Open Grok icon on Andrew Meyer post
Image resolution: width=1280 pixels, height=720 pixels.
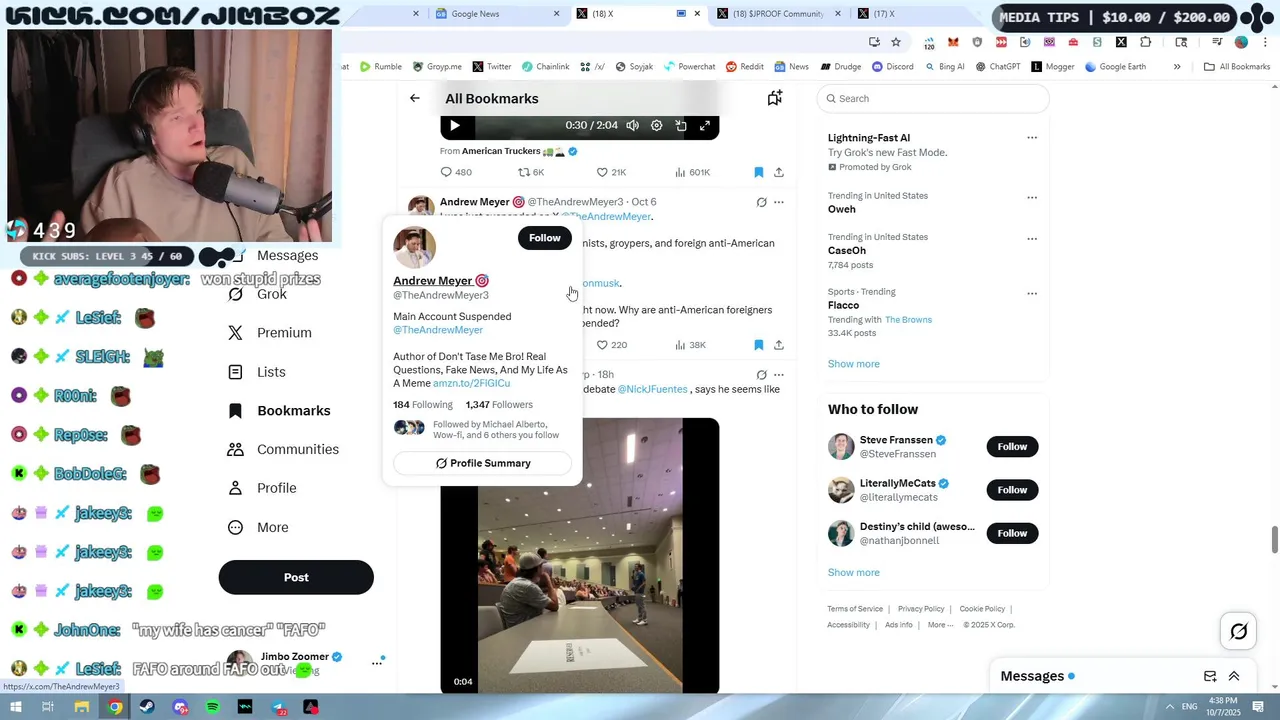(x=761, y=202)
